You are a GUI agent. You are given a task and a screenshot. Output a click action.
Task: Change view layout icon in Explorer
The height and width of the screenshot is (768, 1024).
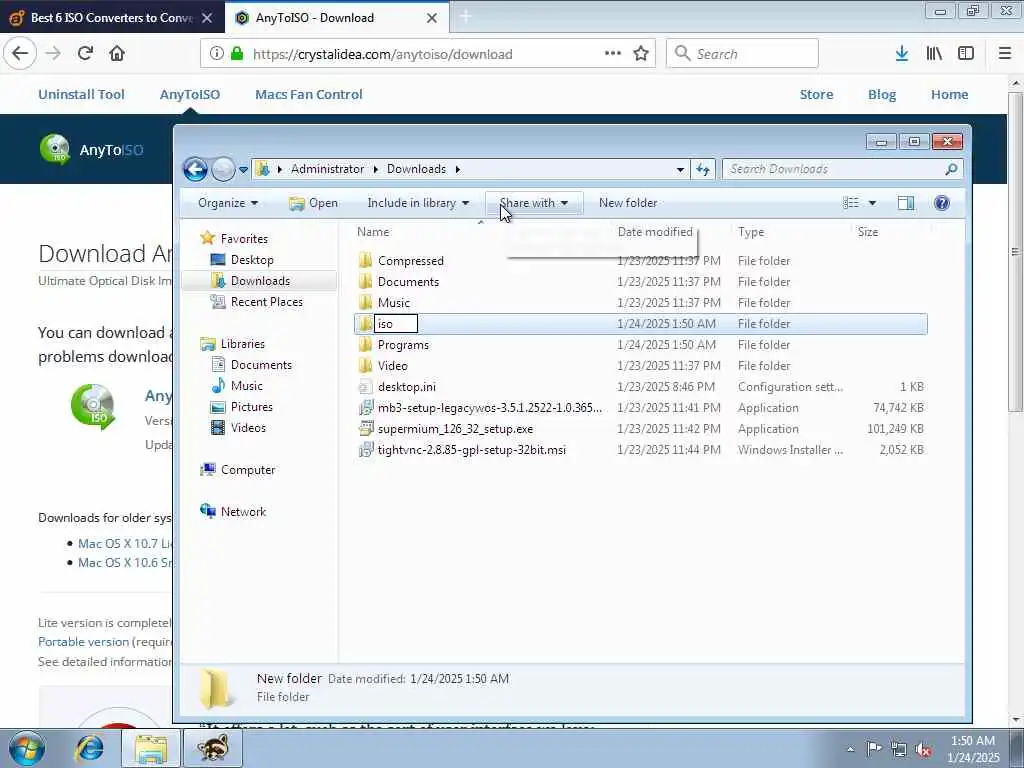(851, 203)
